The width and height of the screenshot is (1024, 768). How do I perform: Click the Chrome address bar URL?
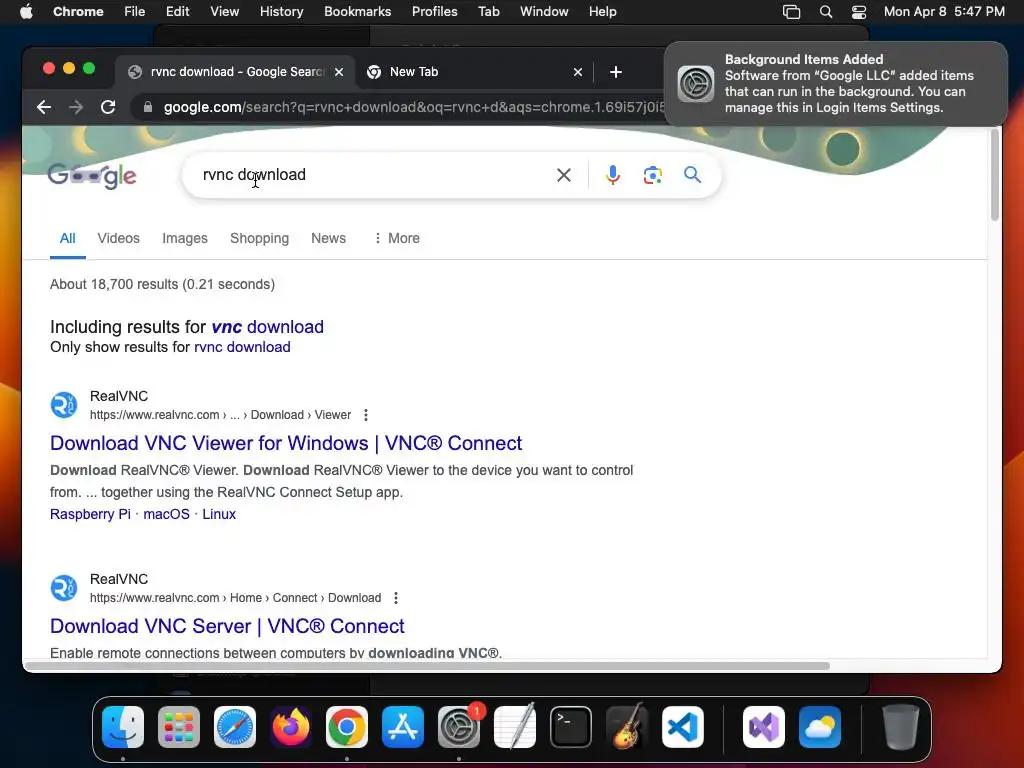[x=413, y=107]
